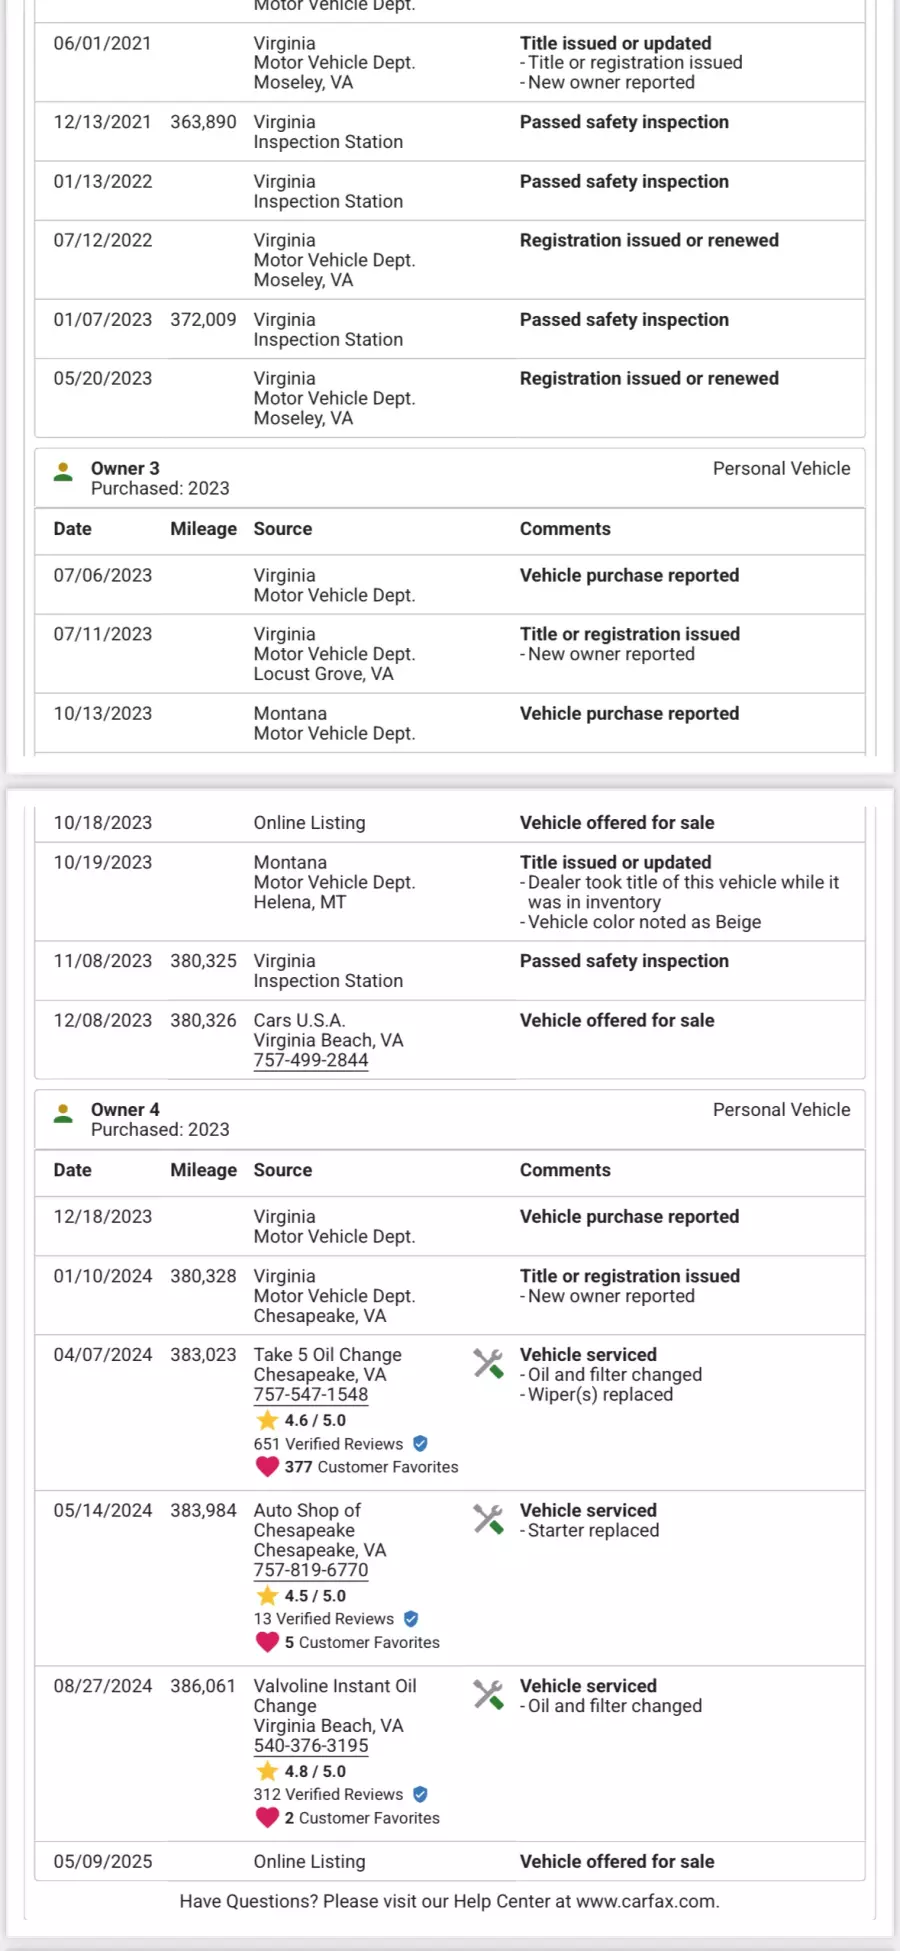Call Cars U.S.A. at 757-499-2844
The height and width of the screenshot is (1951, 900).
311,1060
